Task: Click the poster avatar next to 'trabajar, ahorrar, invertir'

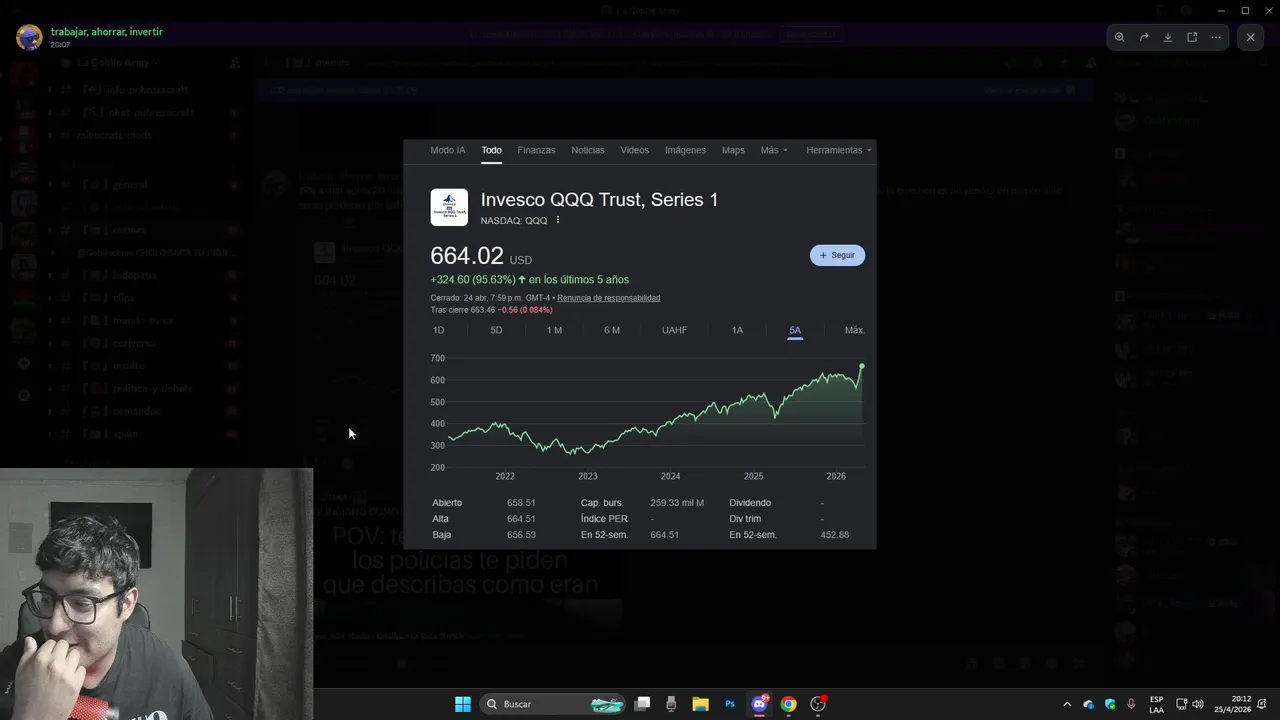Action: coord(29,38)
